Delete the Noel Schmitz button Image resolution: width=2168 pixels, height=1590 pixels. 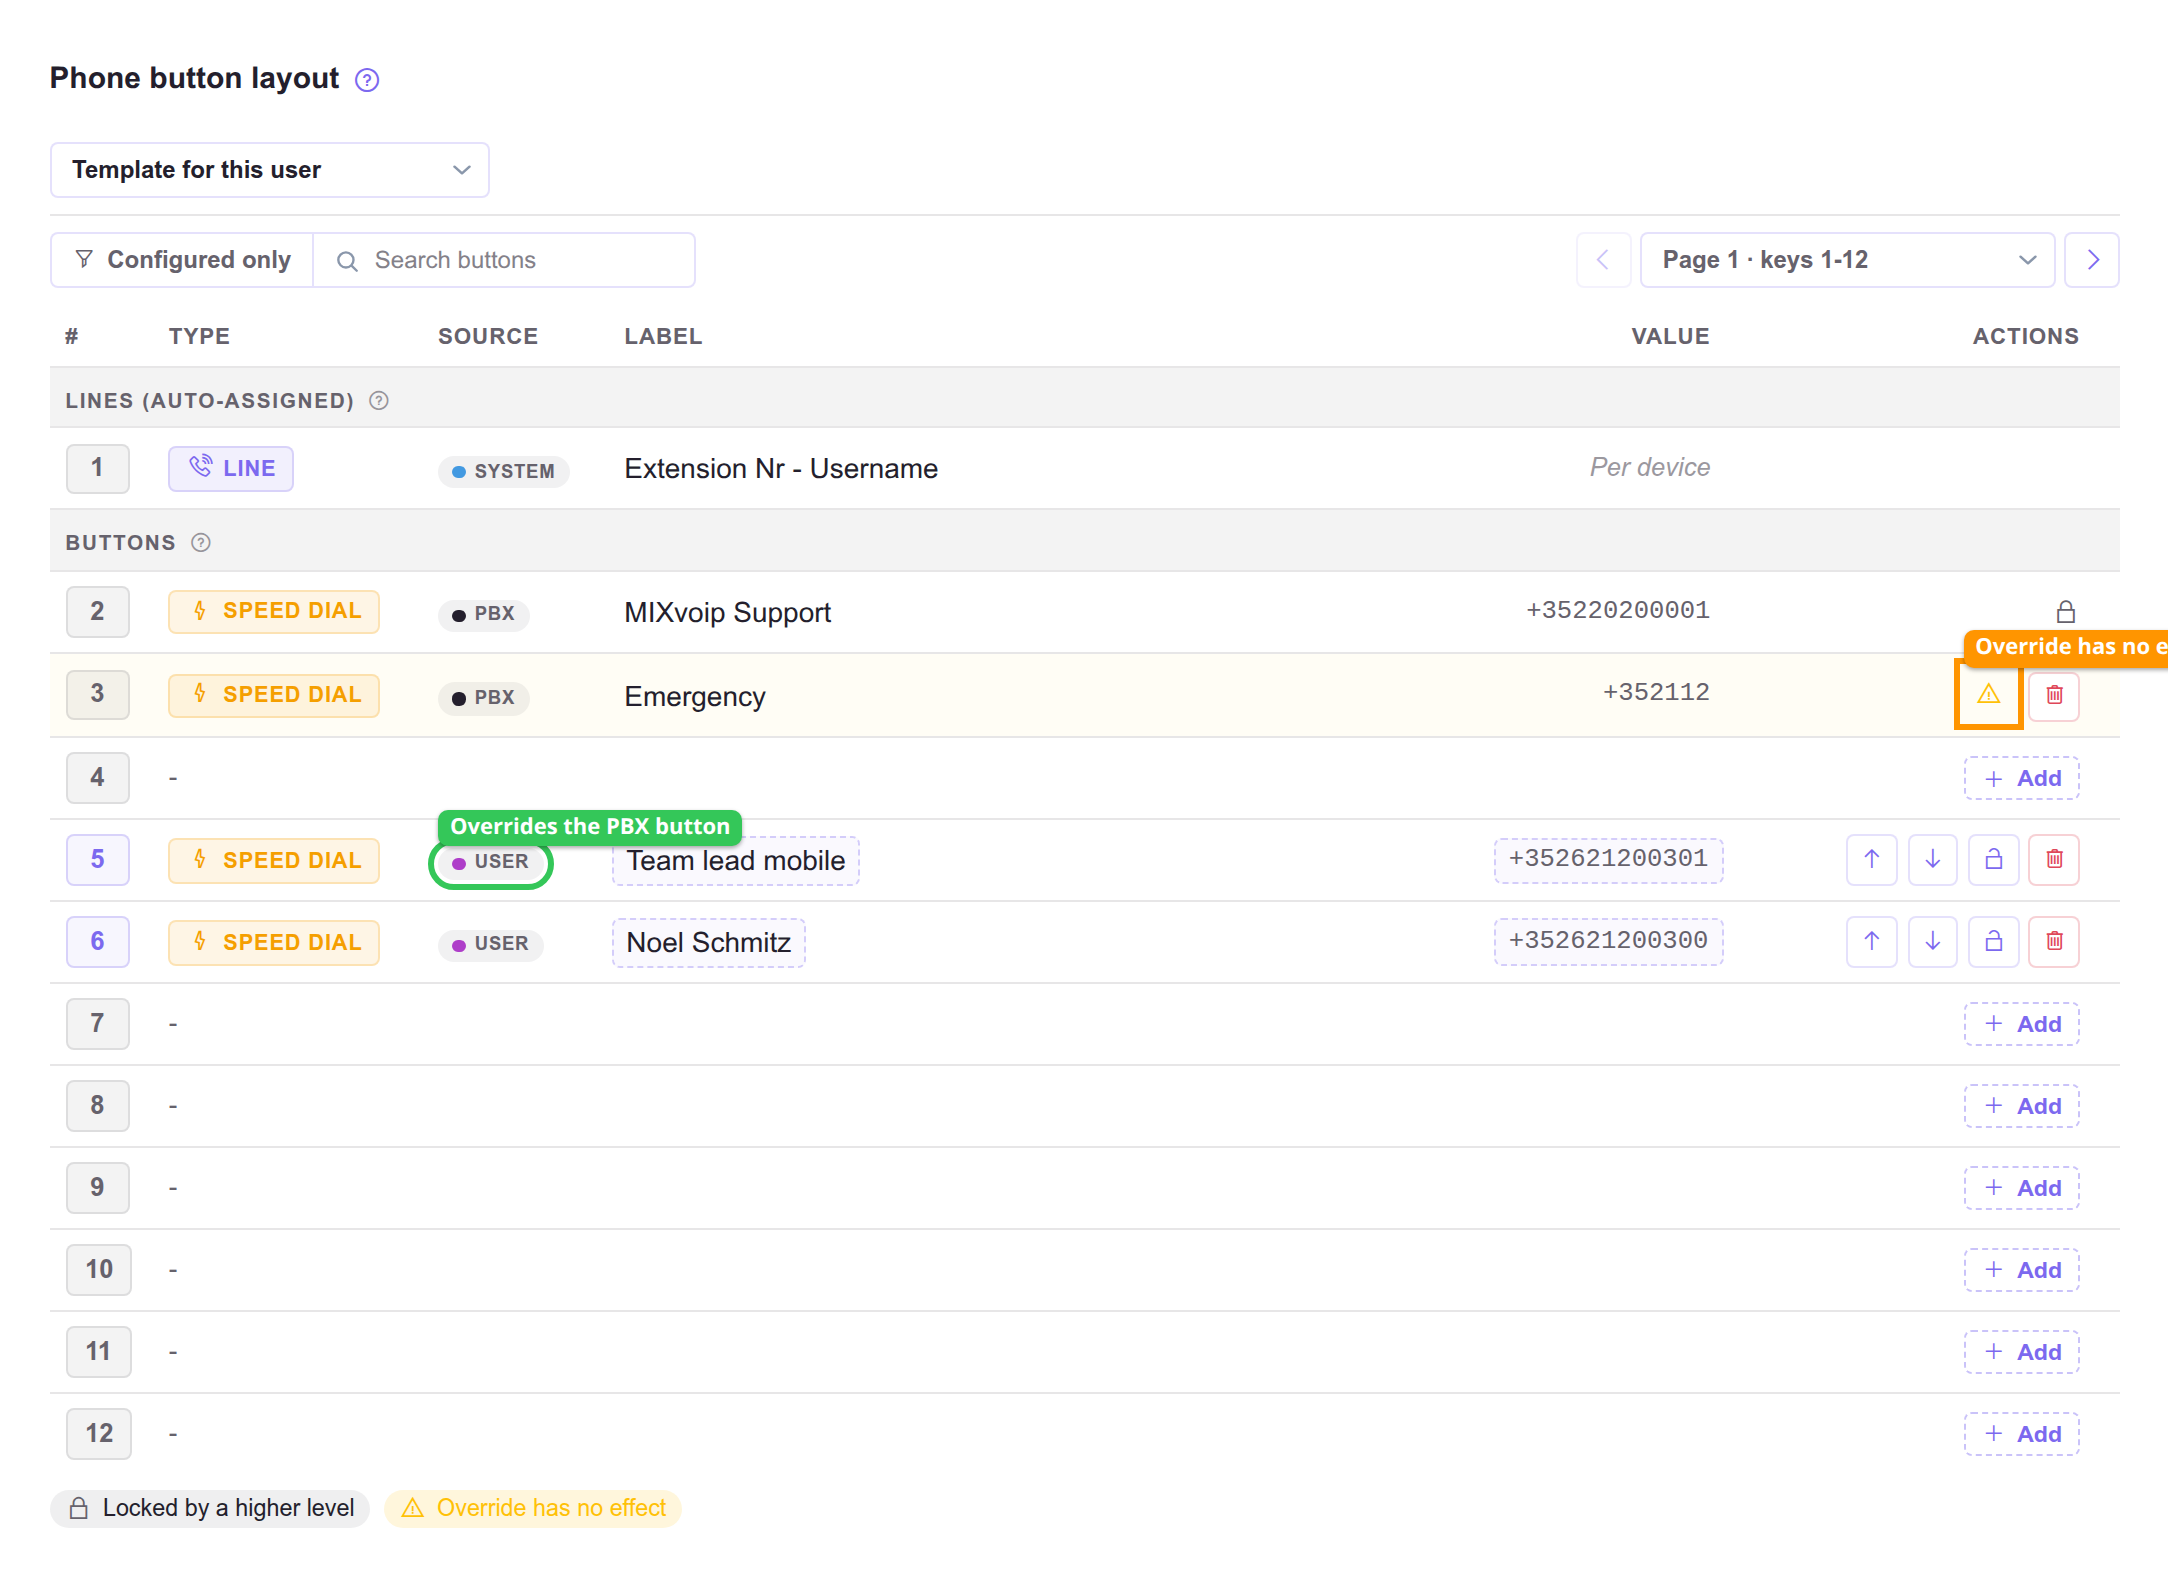(2054, 941)
